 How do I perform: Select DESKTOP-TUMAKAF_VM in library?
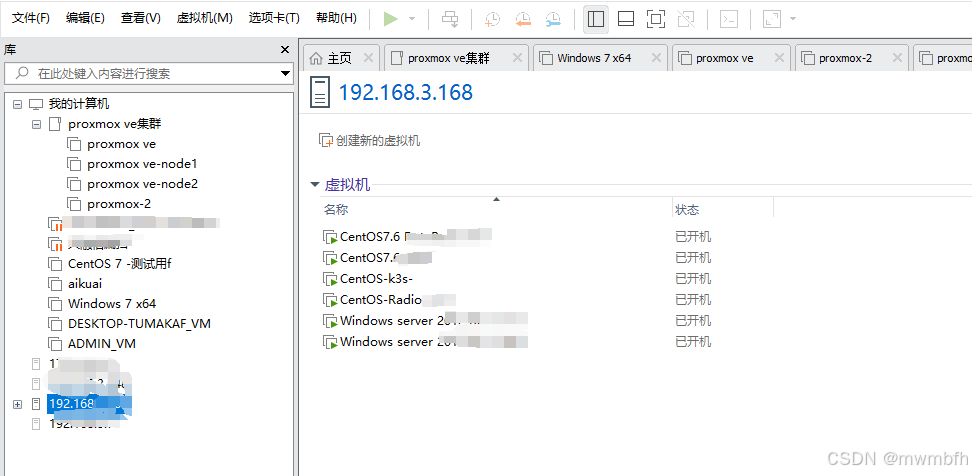tap(139, 324)
